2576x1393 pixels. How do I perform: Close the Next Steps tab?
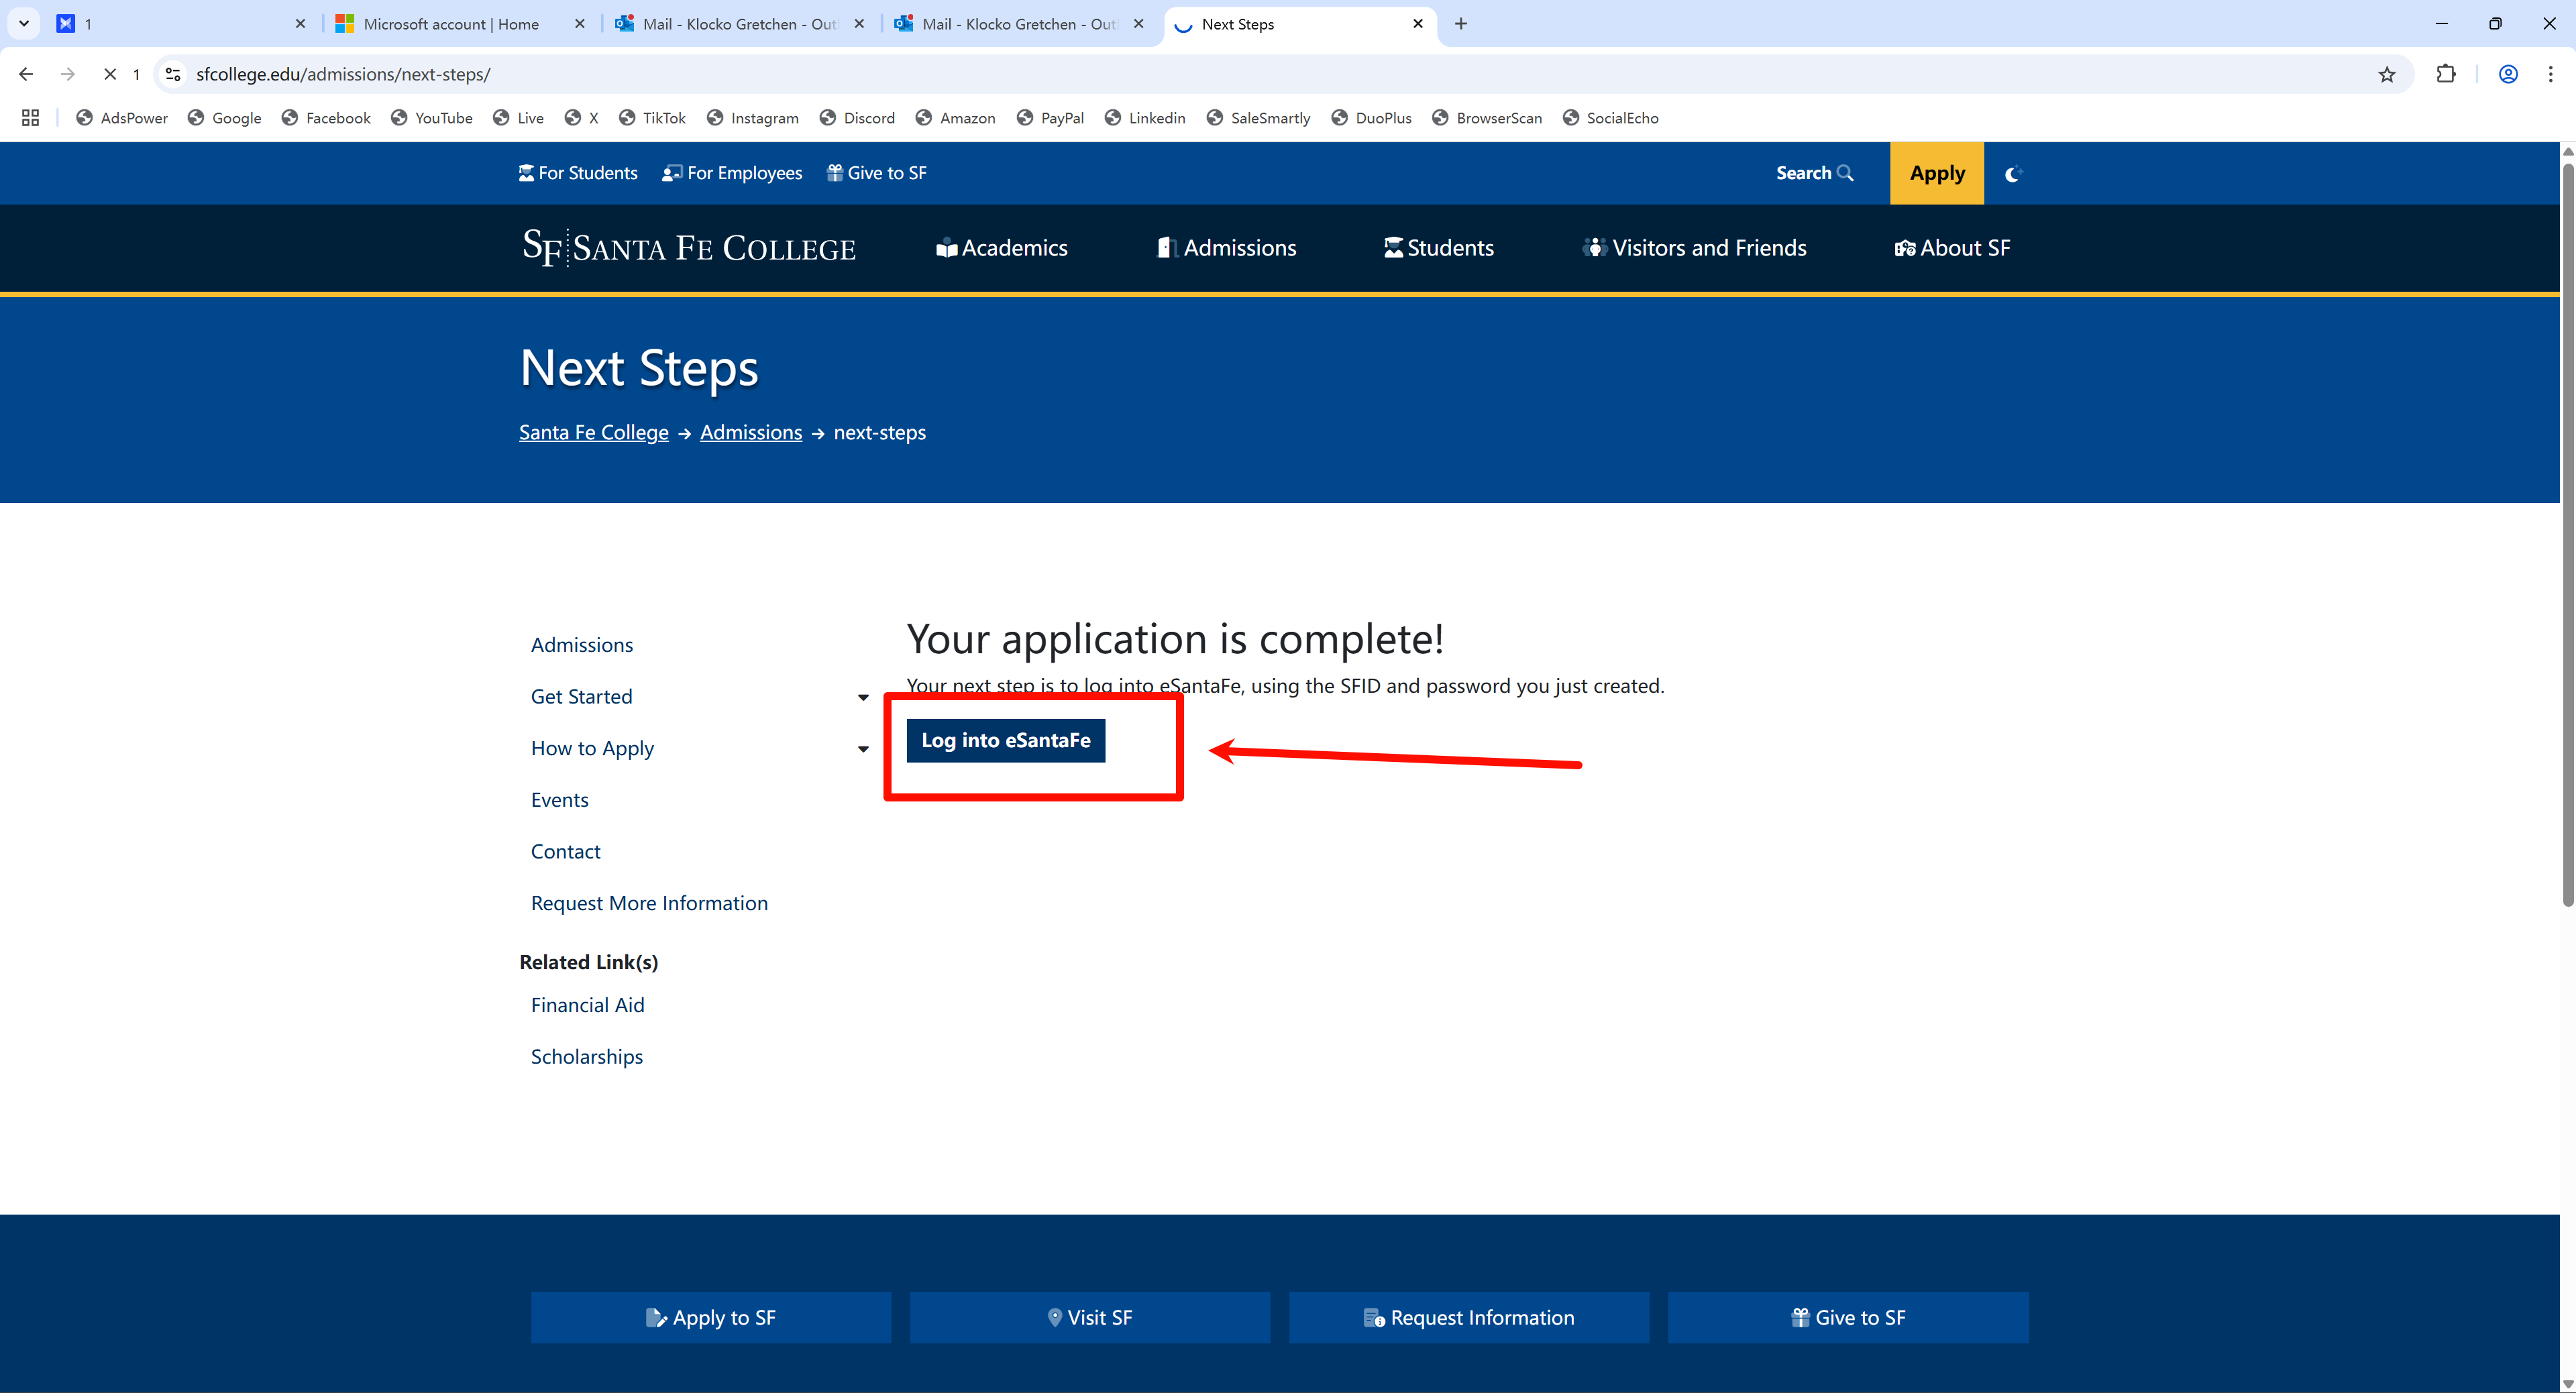[1418, 23]
